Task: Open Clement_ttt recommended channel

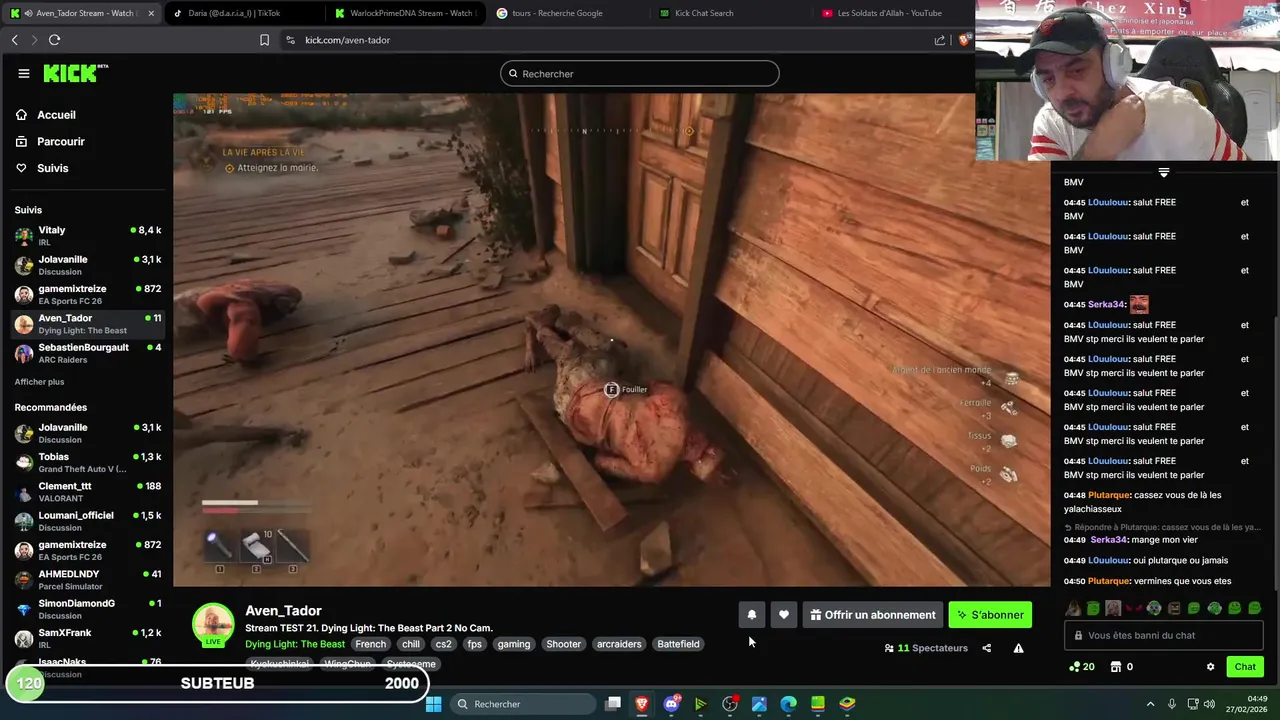Action: click(x=87, y=492)
